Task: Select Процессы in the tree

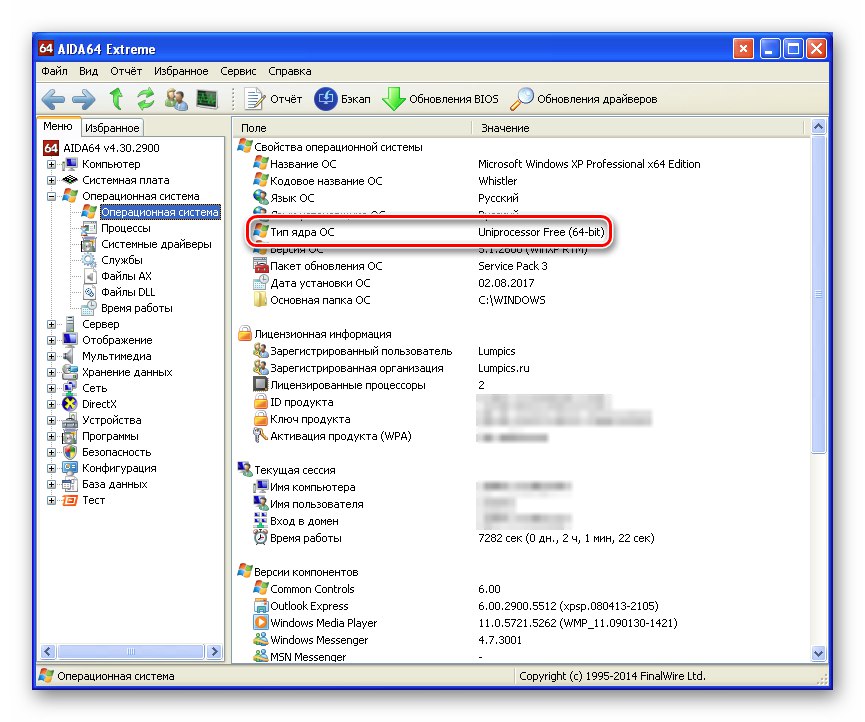Action: [x=126, y=228]
